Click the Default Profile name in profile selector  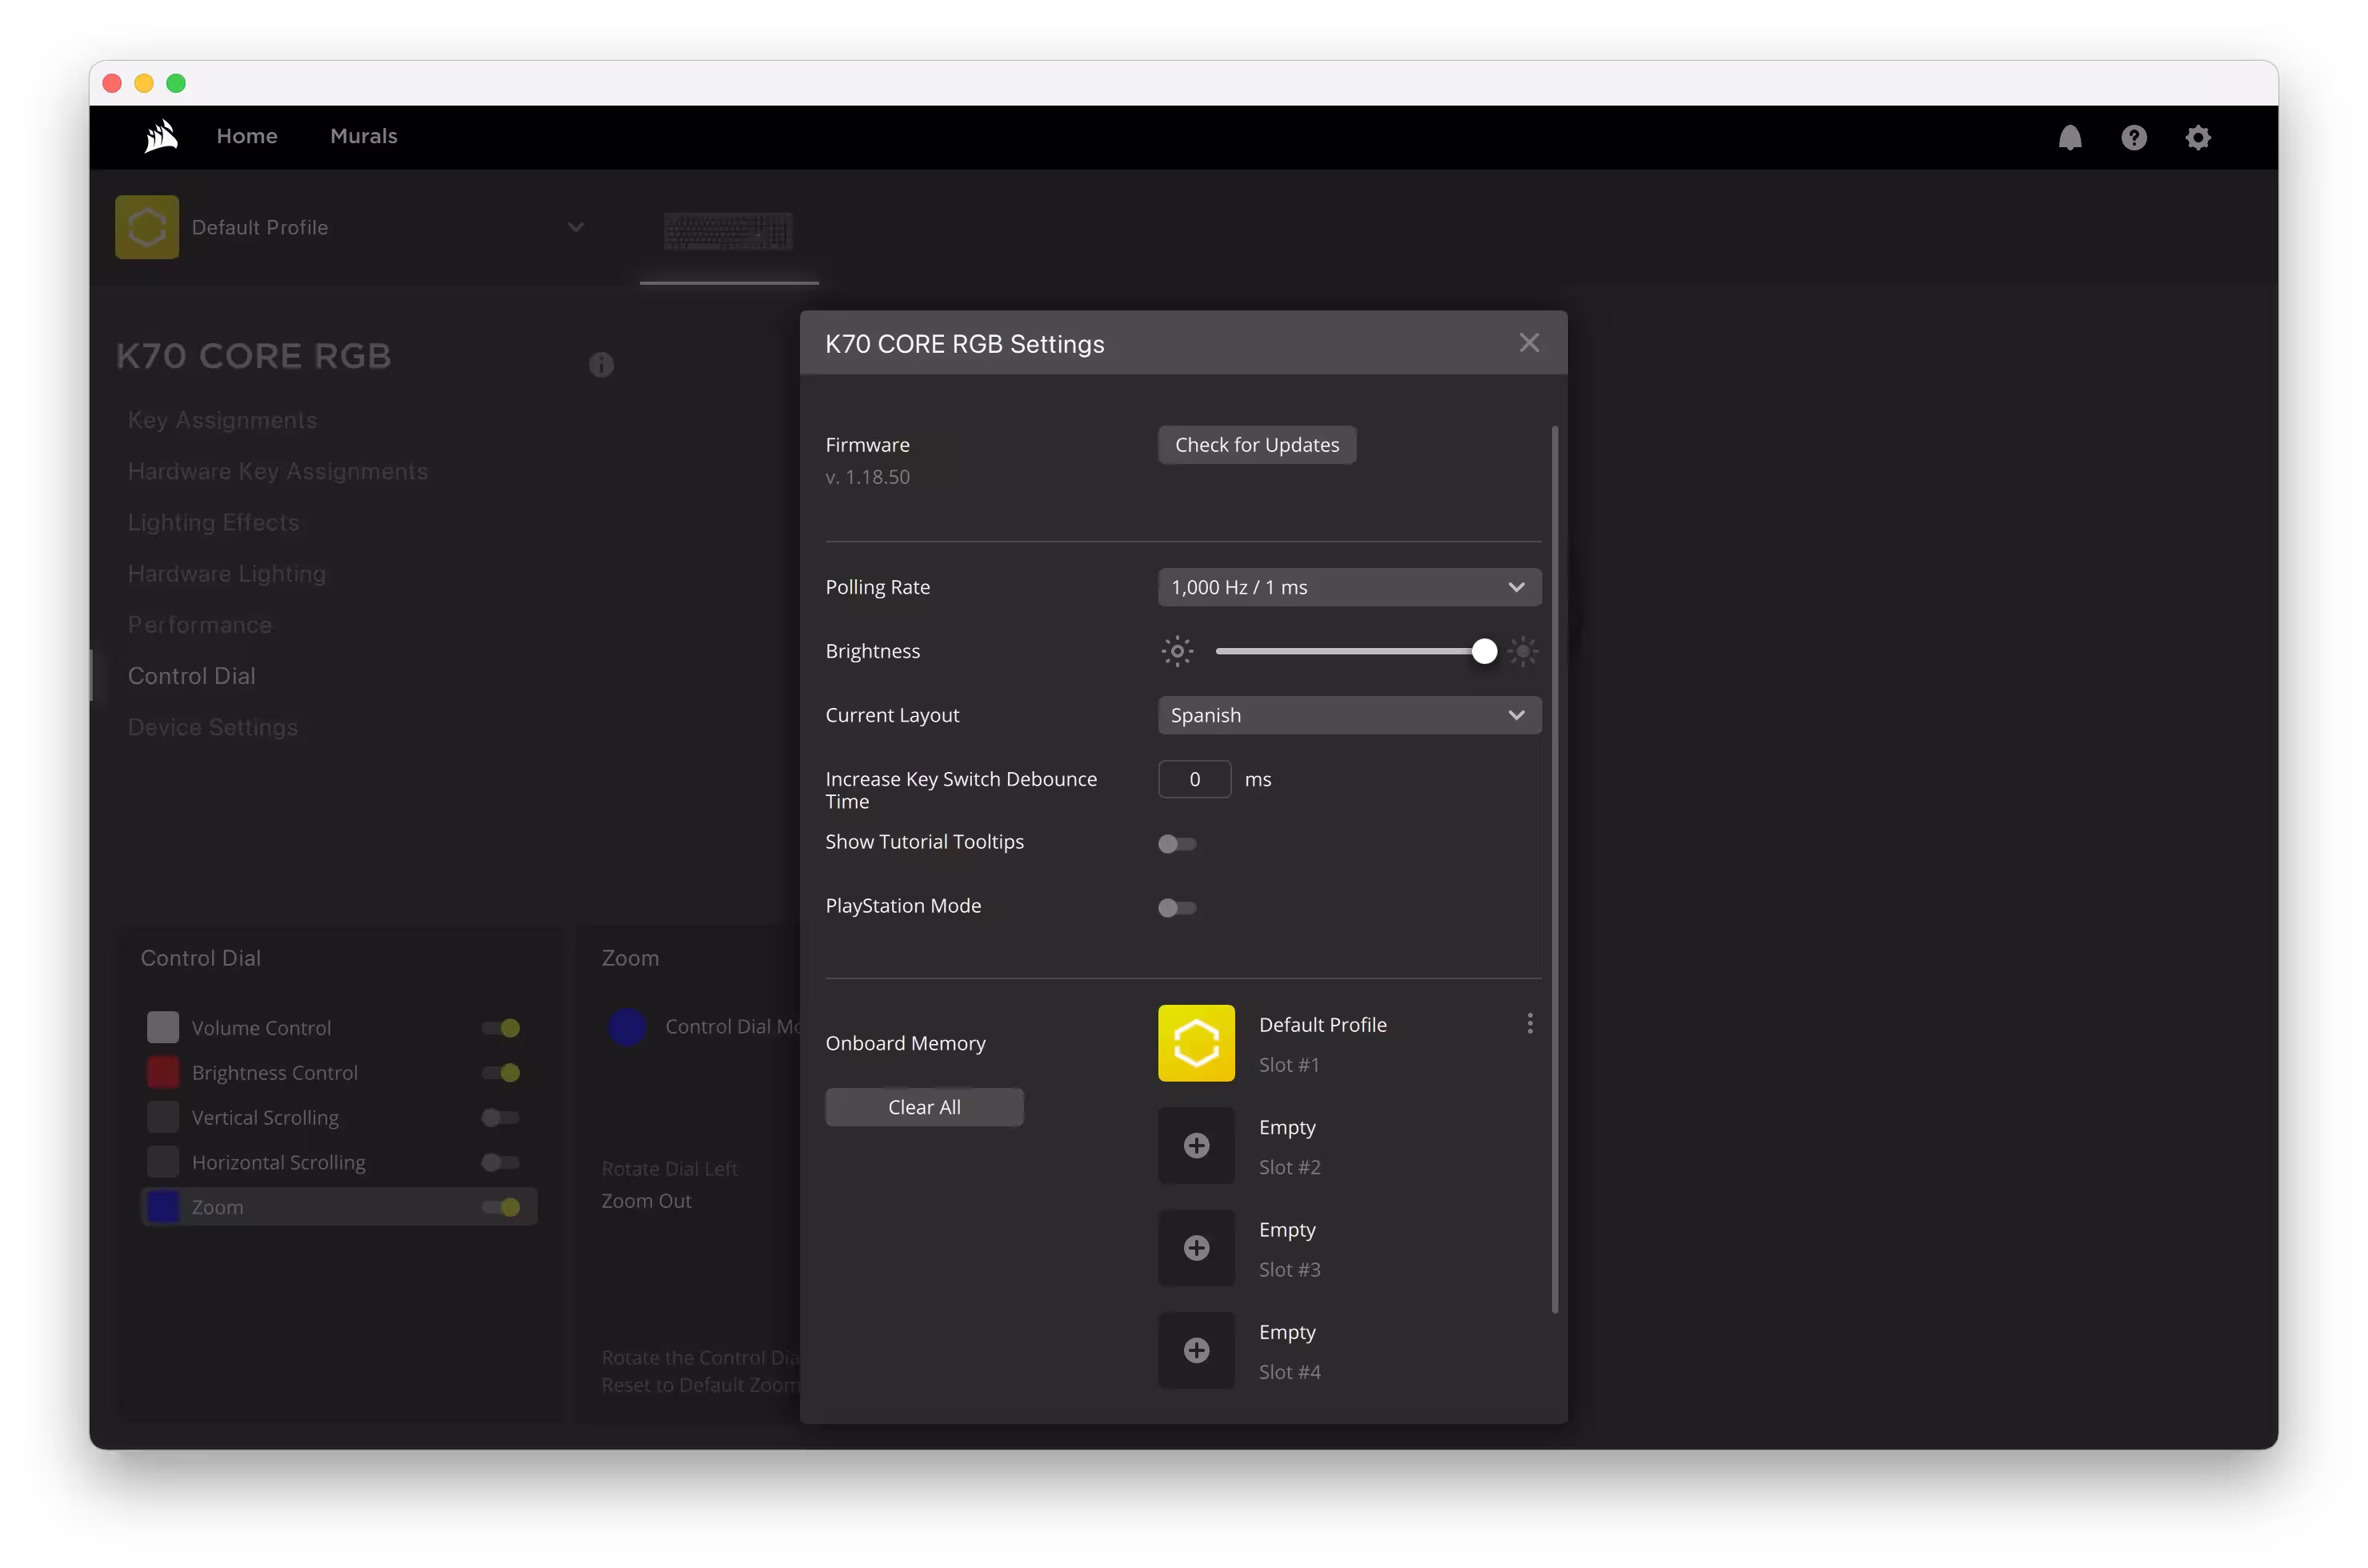260,227
